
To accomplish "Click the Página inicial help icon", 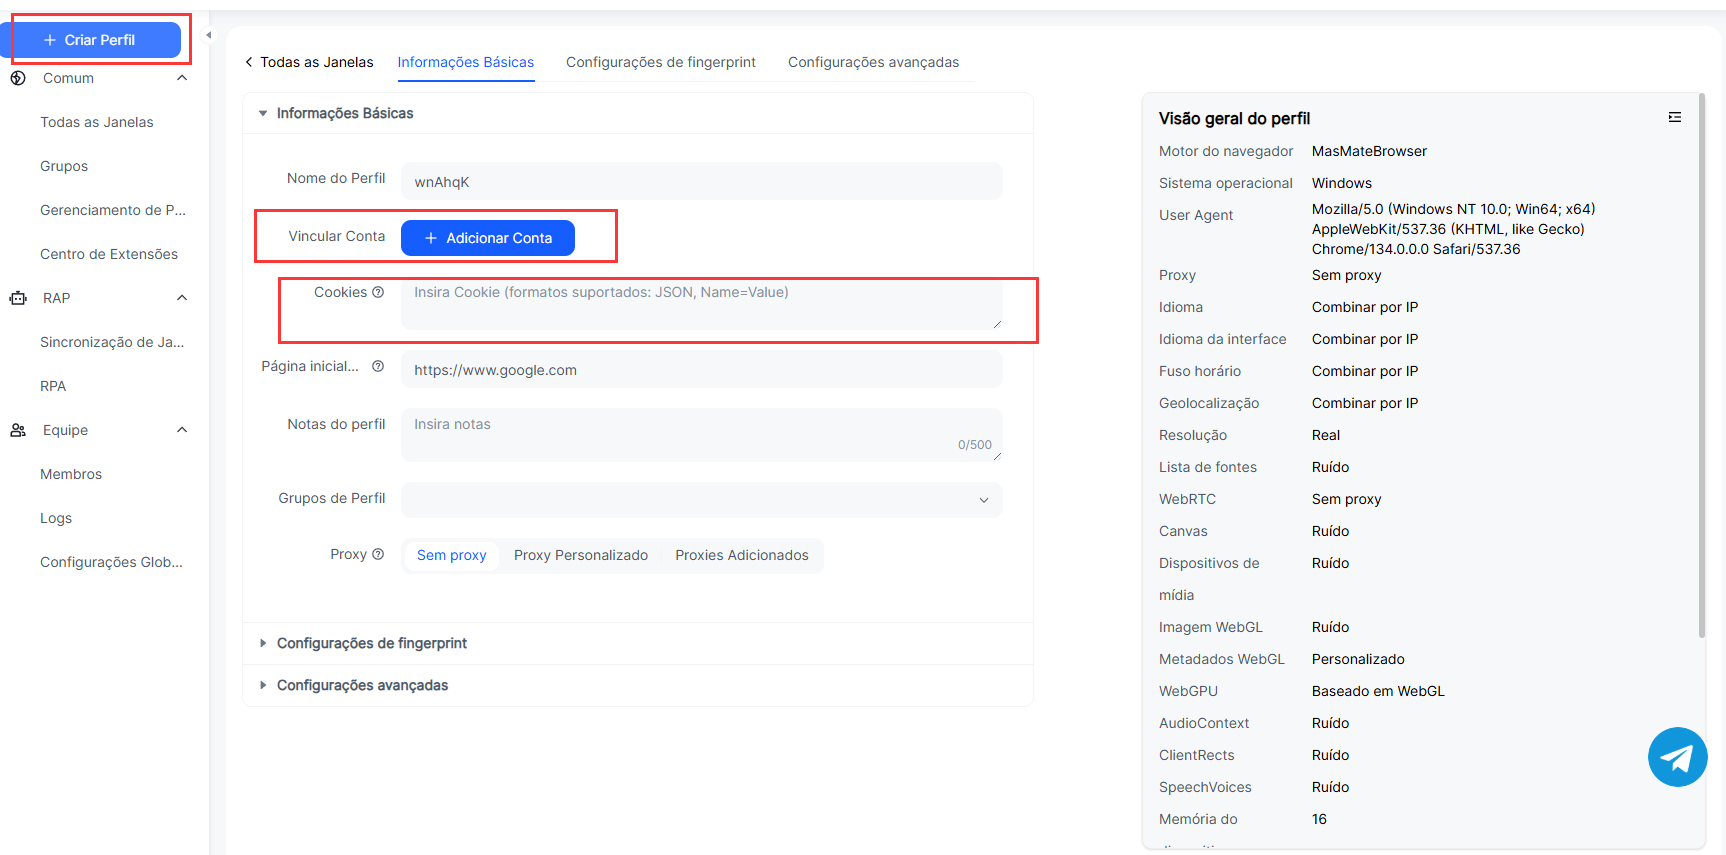I will click(378, 366).
